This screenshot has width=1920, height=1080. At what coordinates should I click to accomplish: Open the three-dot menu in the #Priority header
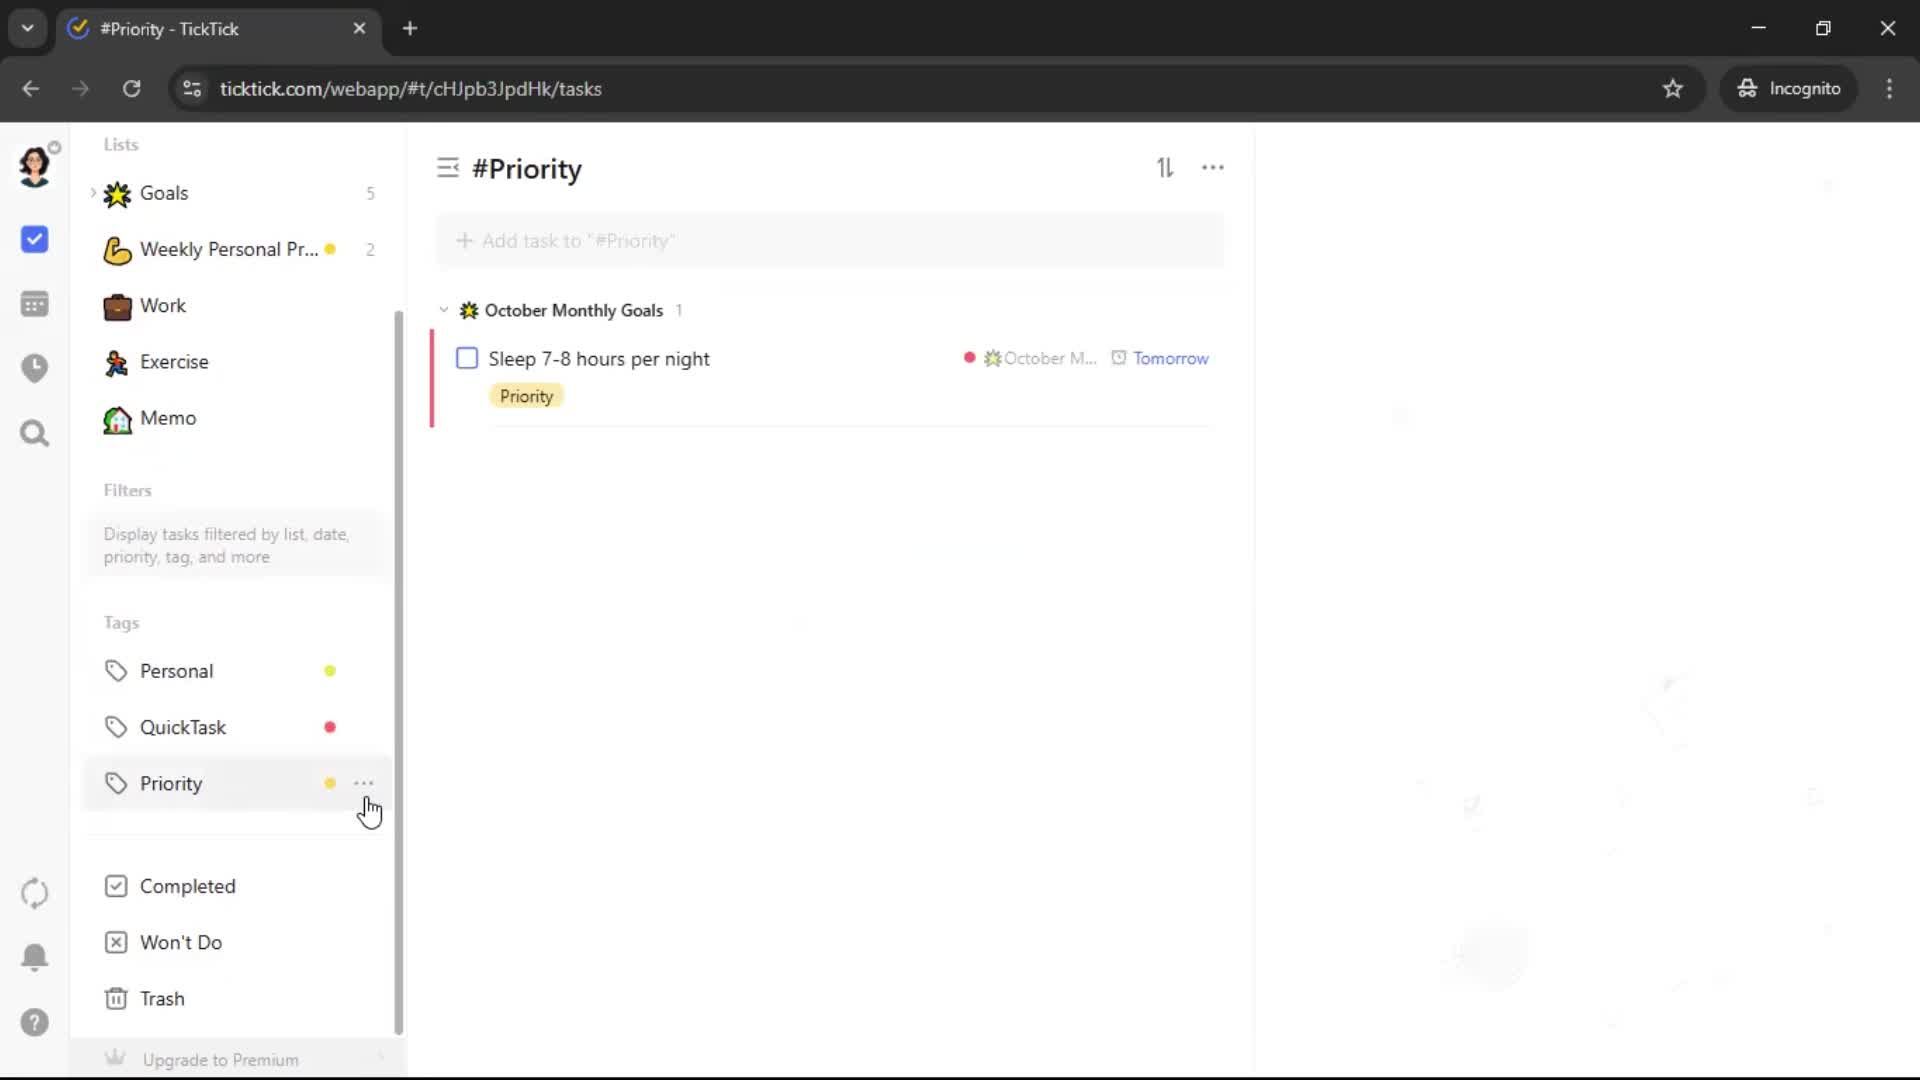1212,168
